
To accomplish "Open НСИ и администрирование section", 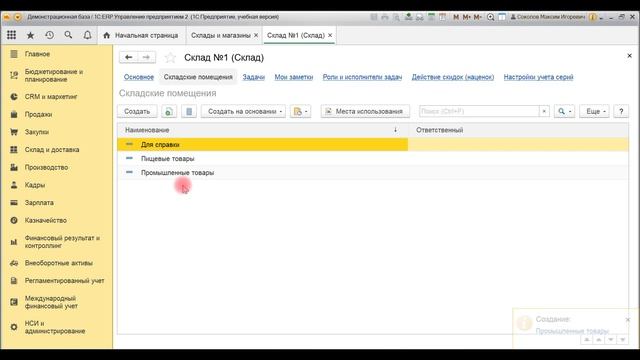I will pyautogui.click(x=55, y=327).
